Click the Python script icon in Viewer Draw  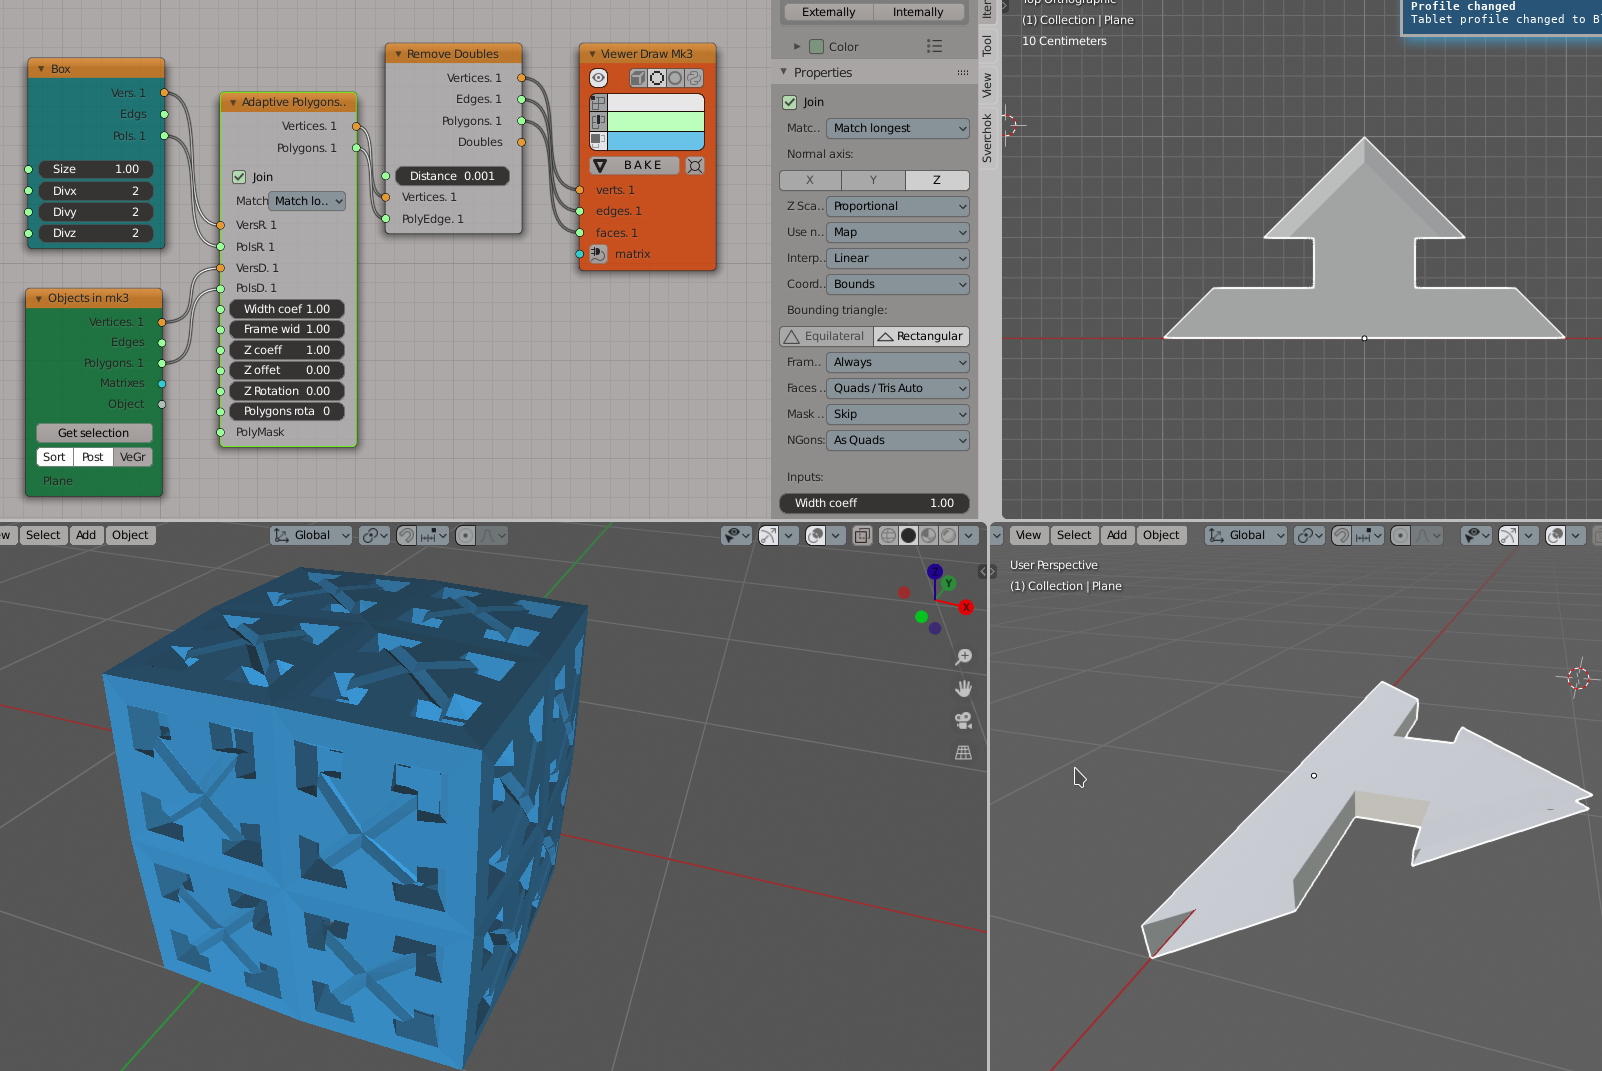tap(695, 78)
